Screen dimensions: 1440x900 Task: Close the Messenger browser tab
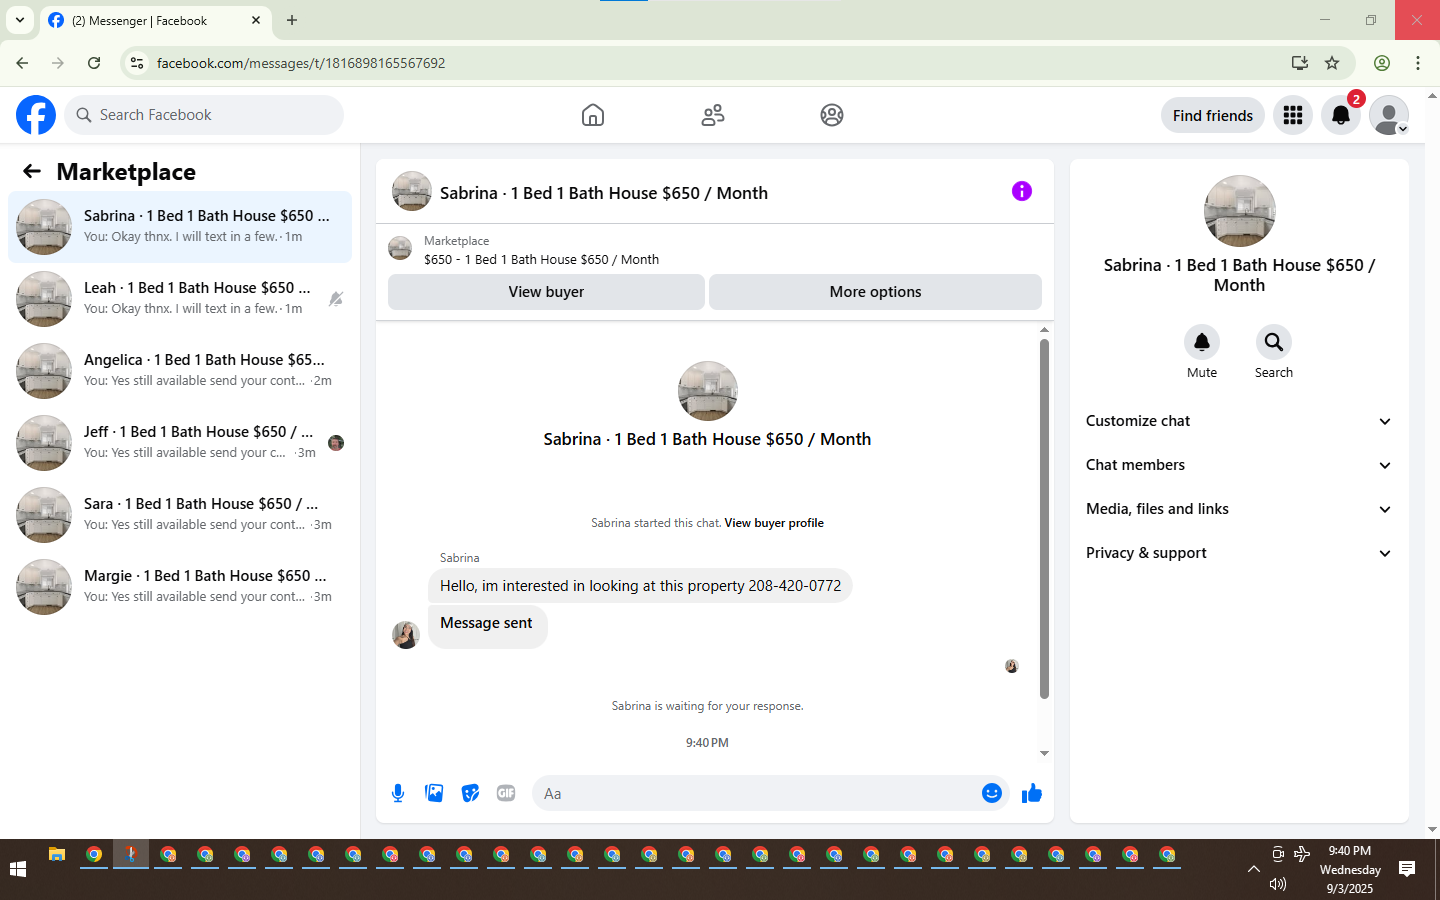(256, 20)
